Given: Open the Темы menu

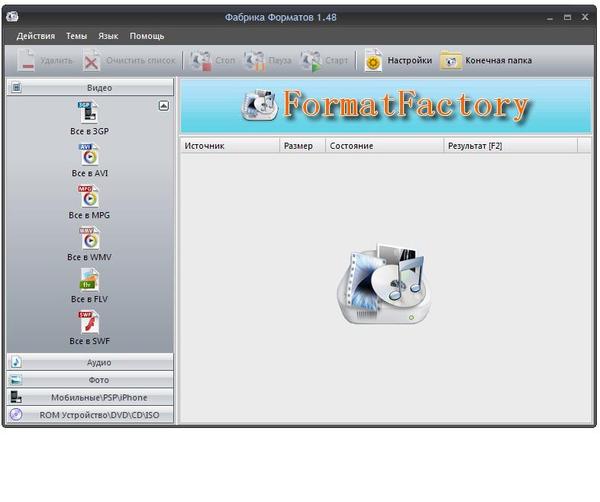Looking at the screenshot, I should 77,36.
